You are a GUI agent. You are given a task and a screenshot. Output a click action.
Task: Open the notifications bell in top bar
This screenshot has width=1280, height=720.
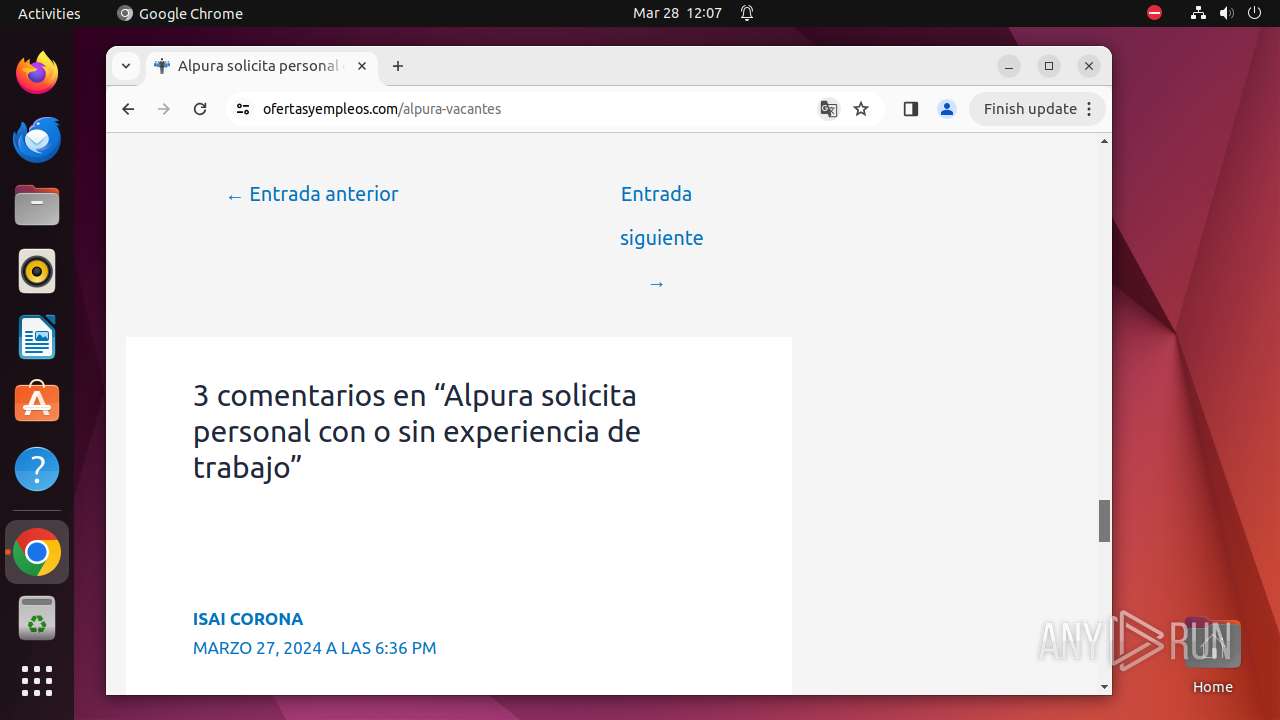747,13
